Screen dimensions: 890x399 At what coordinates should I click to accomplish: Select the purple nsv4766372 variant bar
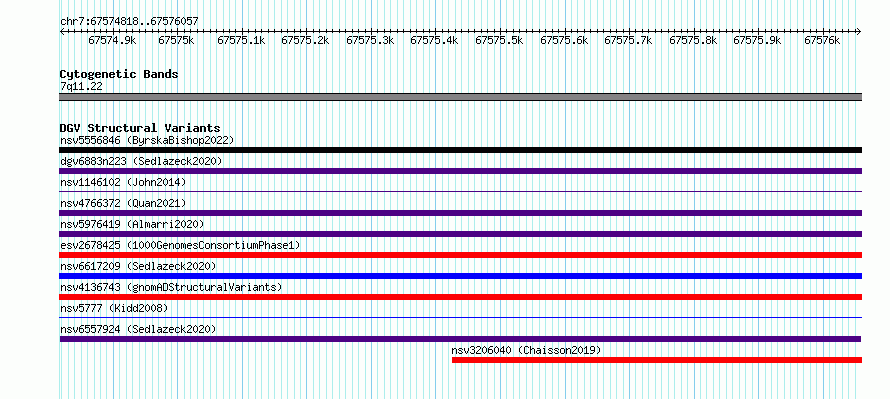460,213
